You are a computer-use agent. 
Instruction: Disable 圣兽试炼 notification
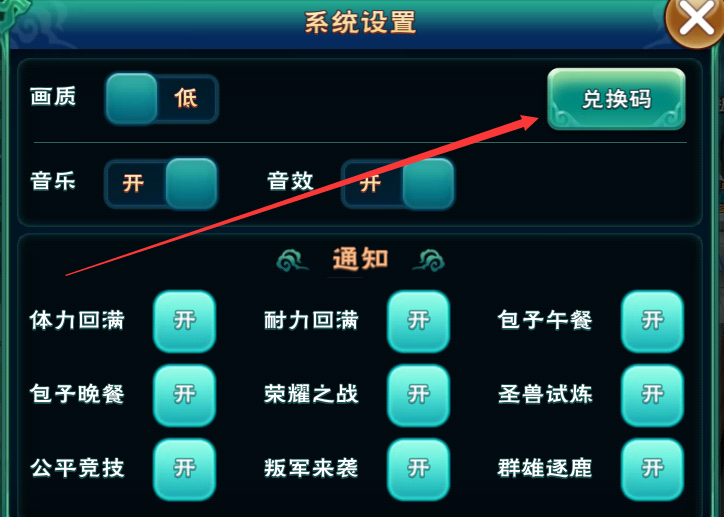(652, 395)
